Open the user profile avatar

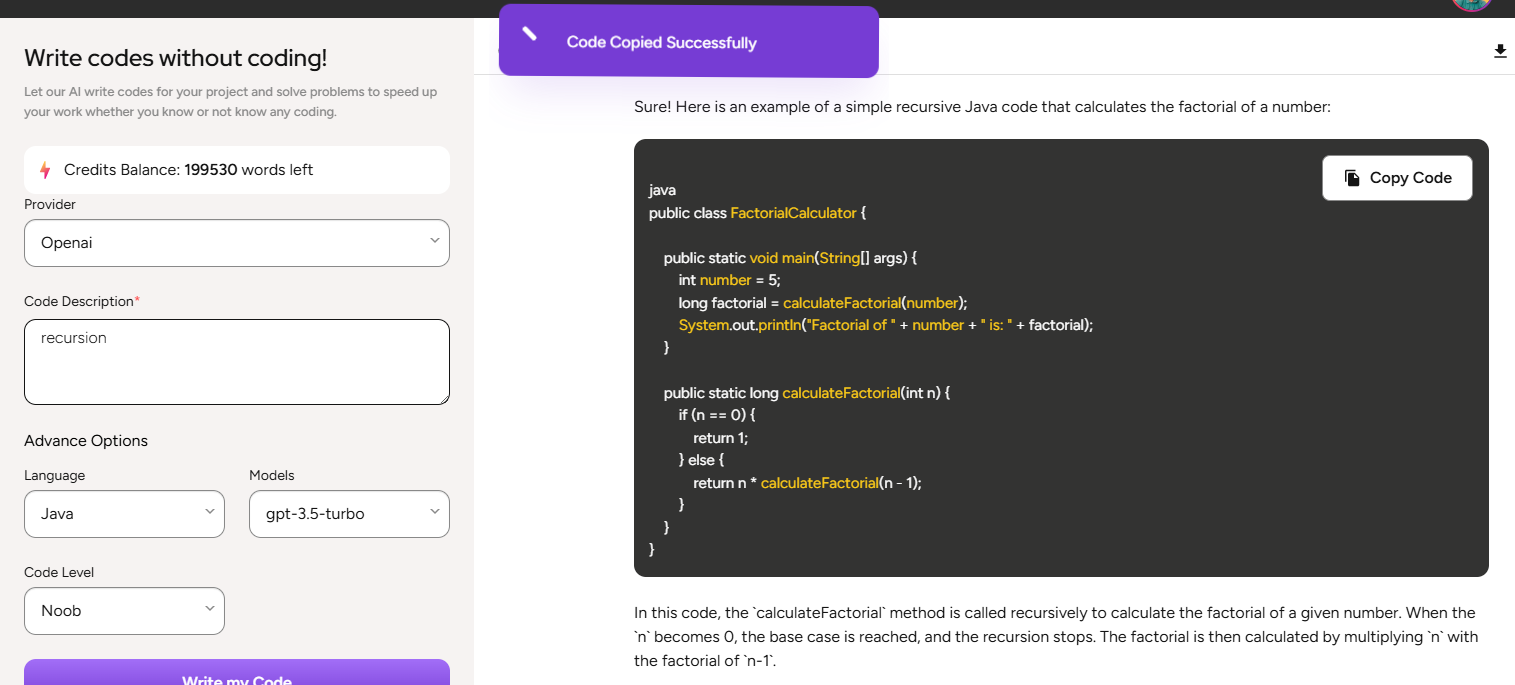pyautogui.click(x=1471, y=4)
